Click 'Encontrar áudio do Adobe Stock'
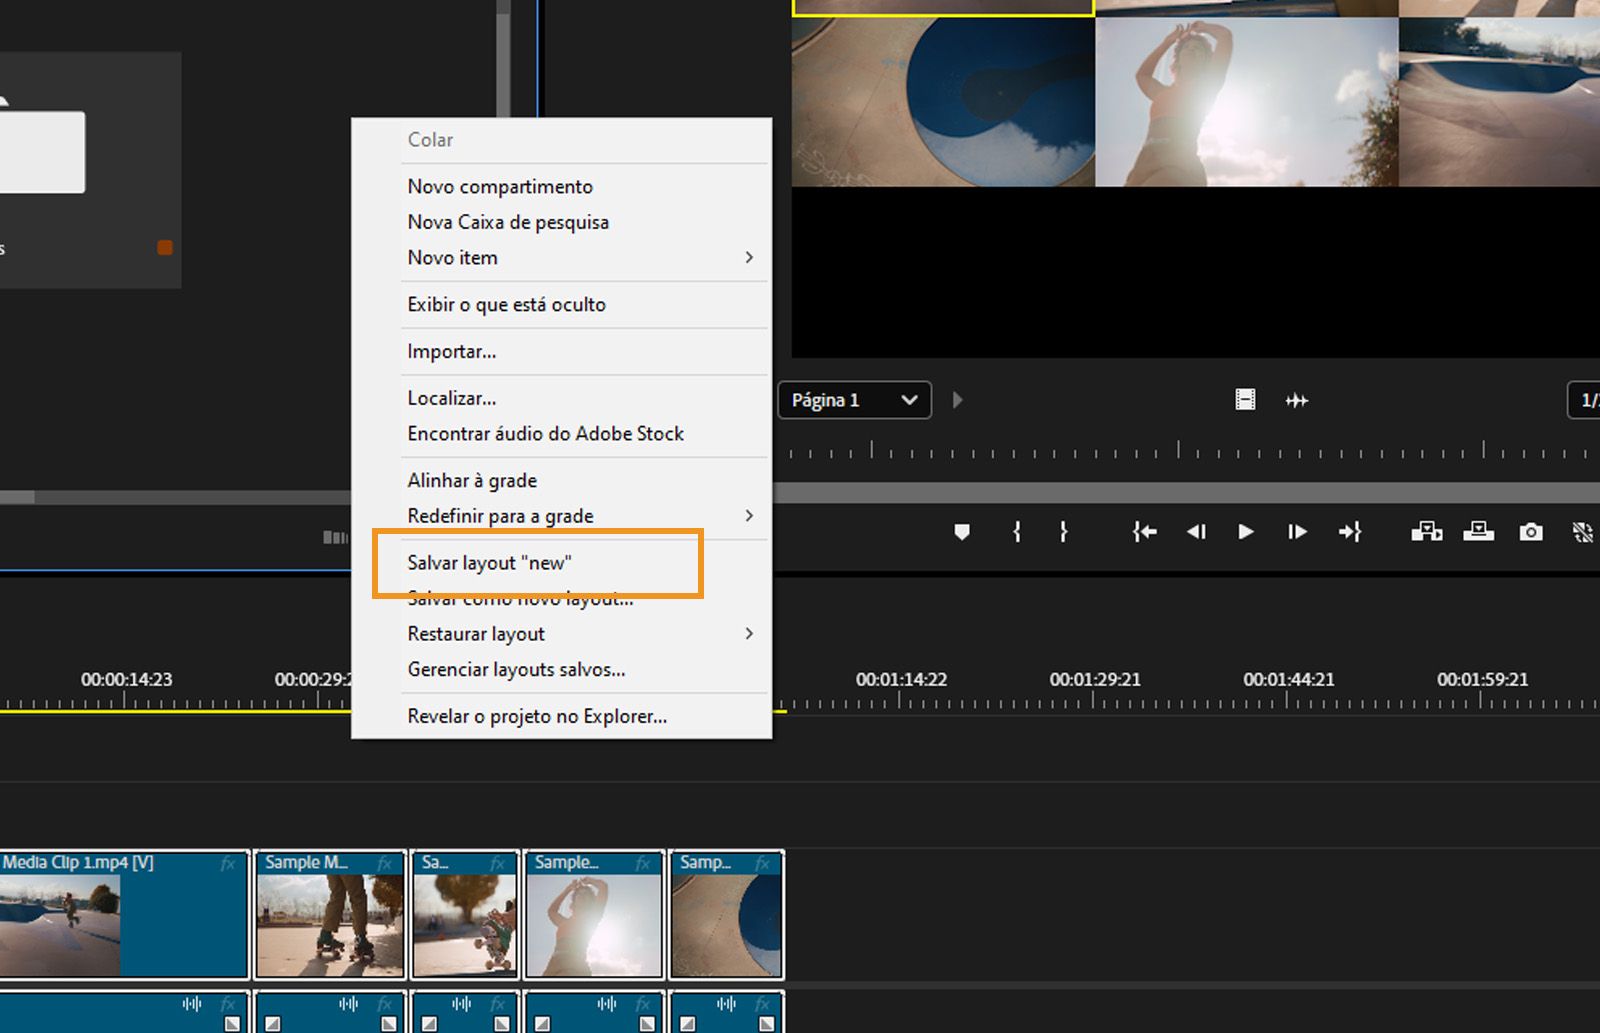 coord(545,433)
